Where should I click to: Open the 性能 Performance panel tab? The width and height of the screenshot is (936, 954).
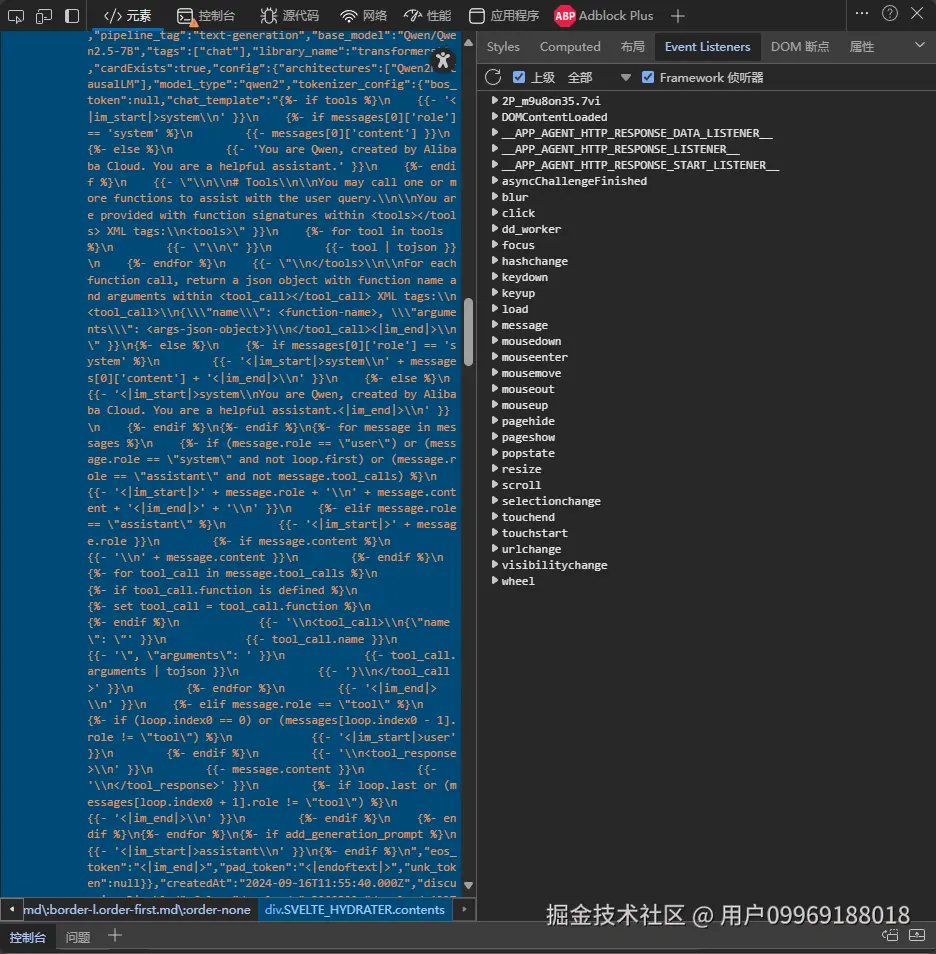coord(428,16)
